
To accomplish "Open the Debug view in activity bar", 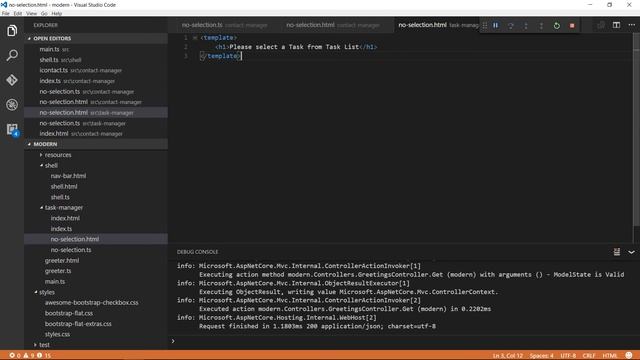I will [x=12, y=104].
